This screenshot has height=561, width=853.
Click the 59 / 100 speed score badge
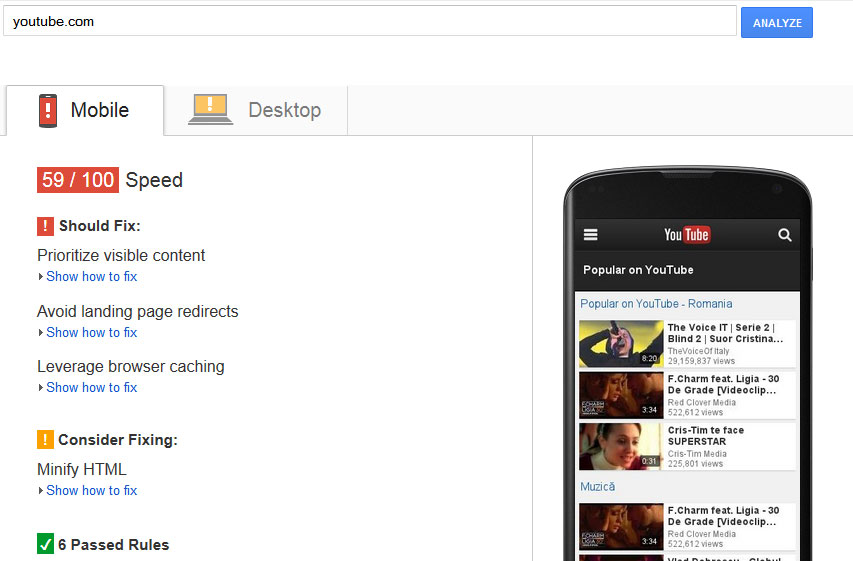[x=78, y=180]
